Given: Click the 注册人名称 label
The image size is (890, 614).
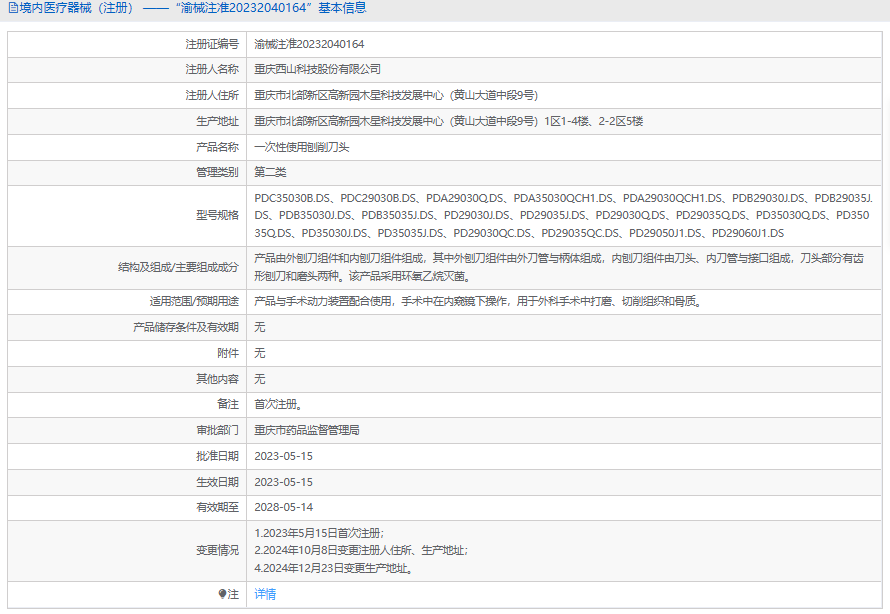Looking at the screenshot, I should pyautogui.click(x=212, y=69).
